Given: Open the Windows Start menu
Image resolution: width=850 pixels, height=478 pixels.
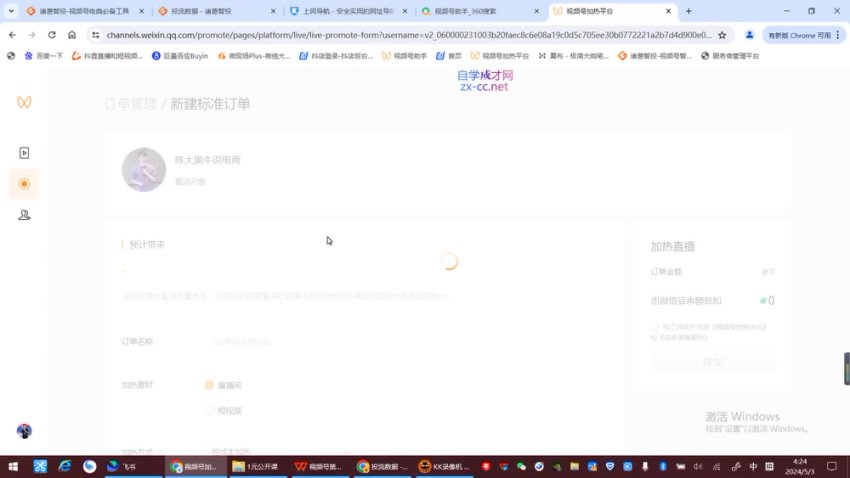Looking at the screenshot, I should coord(13,466).
